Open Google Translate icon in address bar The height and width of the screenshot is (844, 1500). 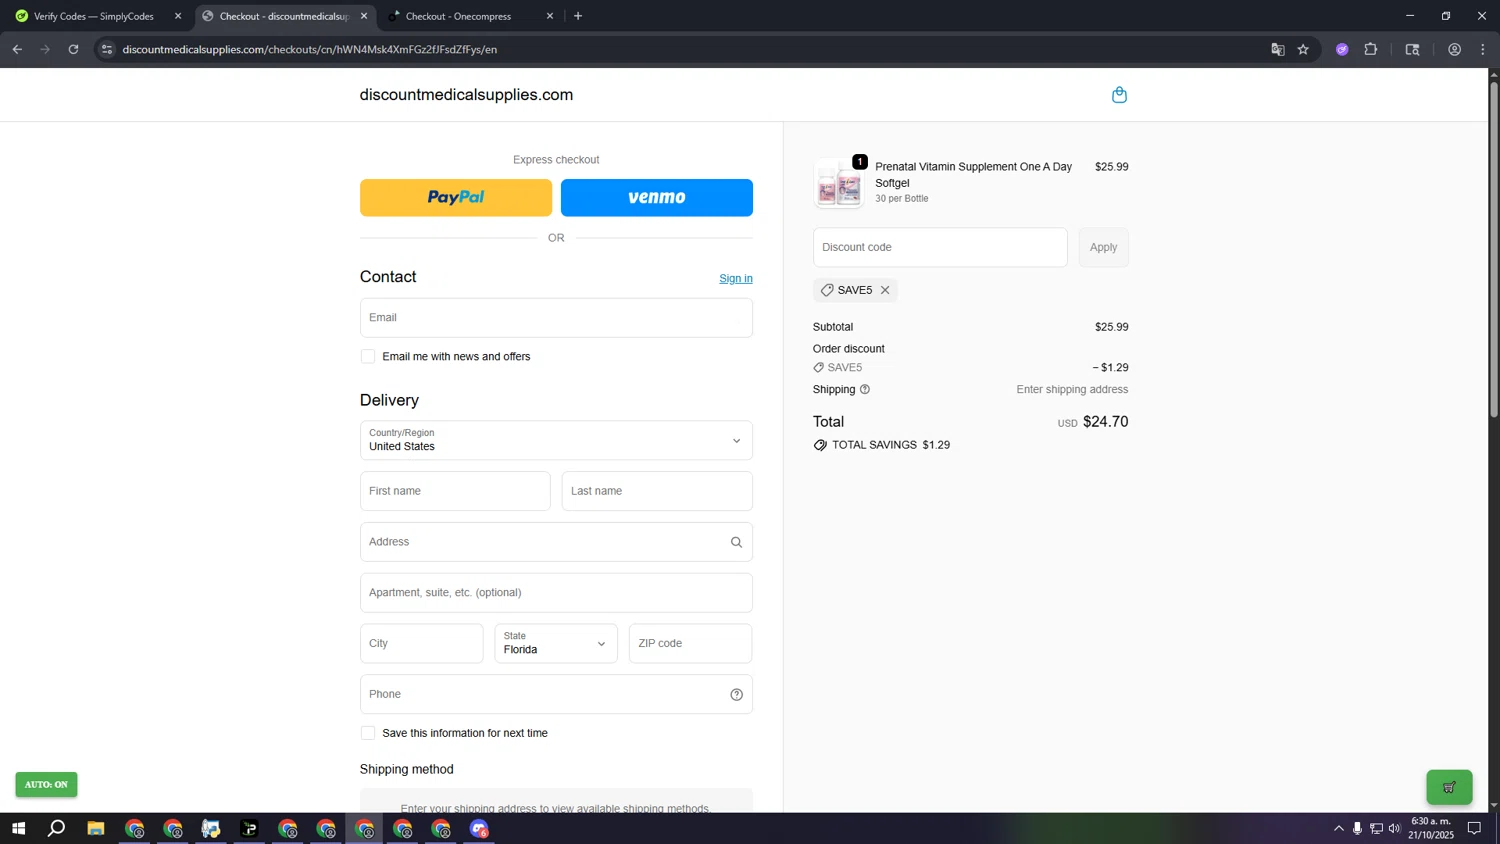[x=1277, y=49]
